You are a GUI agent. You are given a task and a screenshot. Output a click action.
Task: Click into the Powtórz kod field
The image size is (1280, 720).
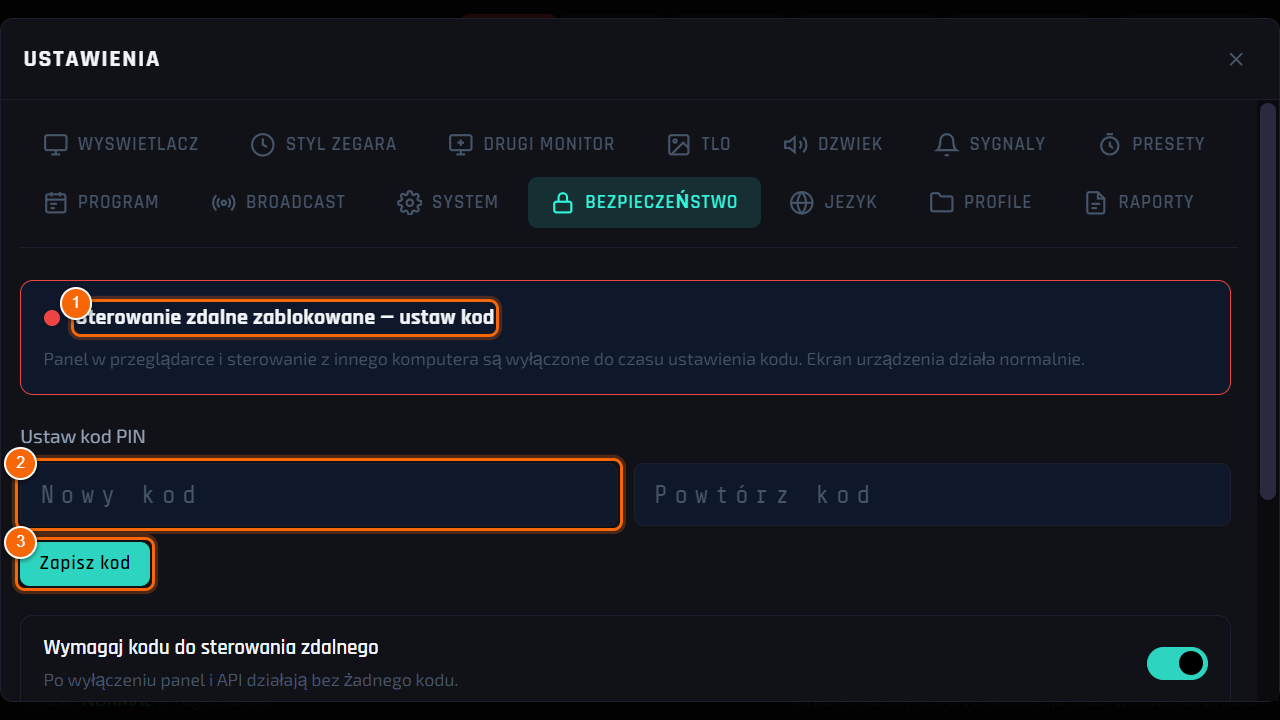click(x=932, y=494)
